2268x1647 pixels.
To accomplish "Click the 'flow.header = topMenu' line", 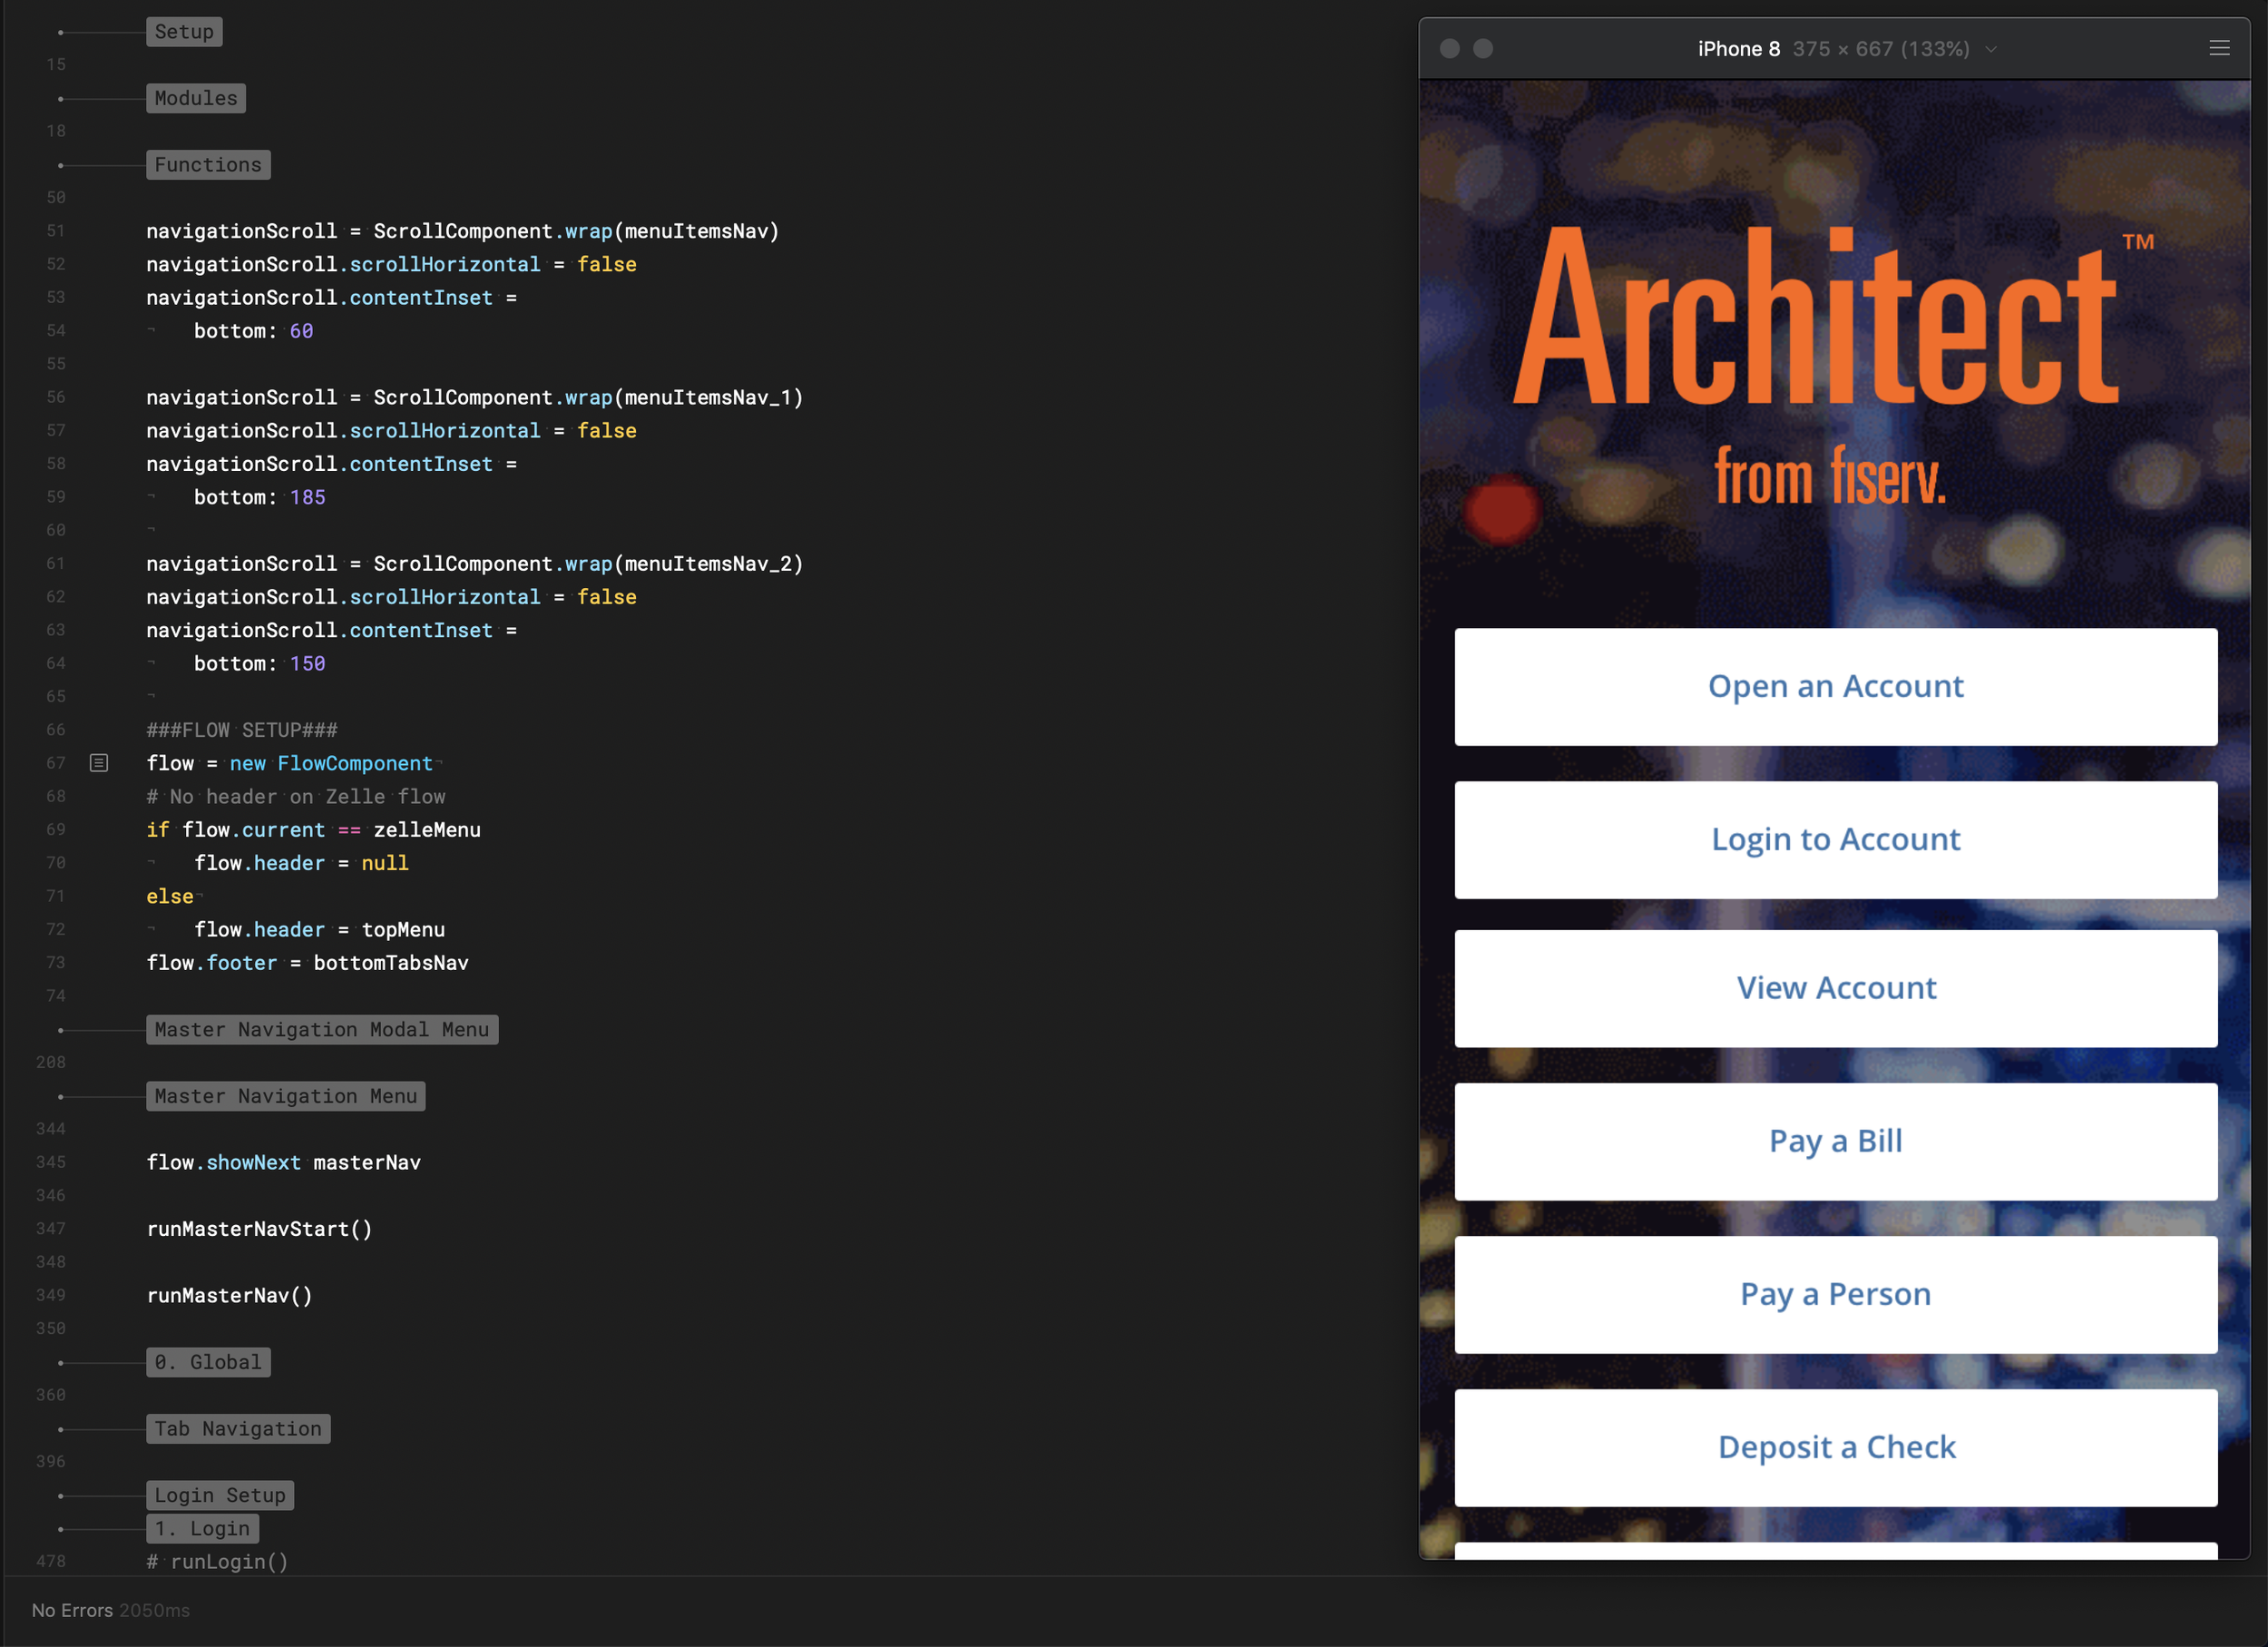I will click(319, 930).
